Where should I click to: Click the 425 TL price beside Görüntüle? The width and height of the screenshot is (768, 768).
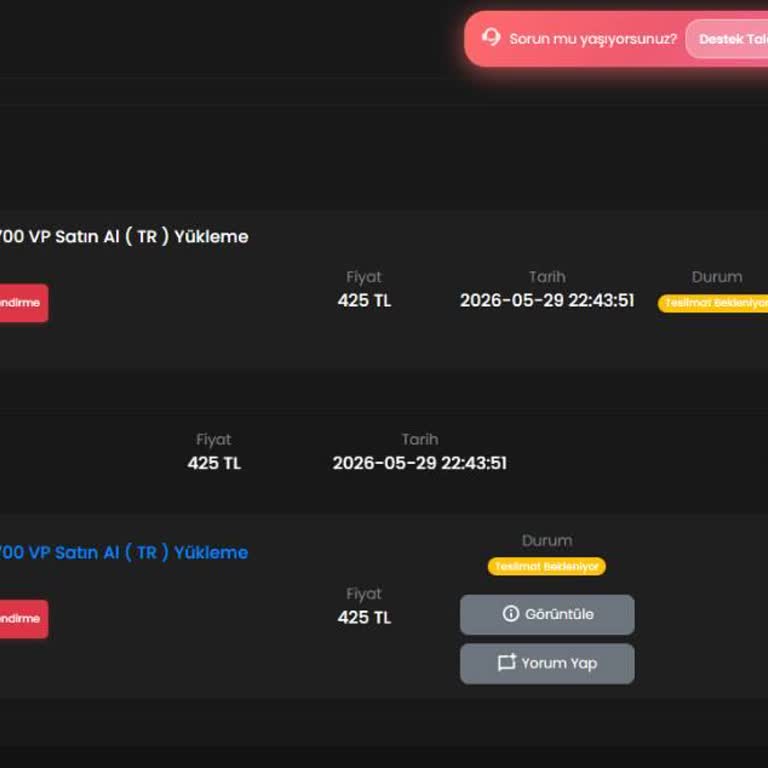point(364,617)
